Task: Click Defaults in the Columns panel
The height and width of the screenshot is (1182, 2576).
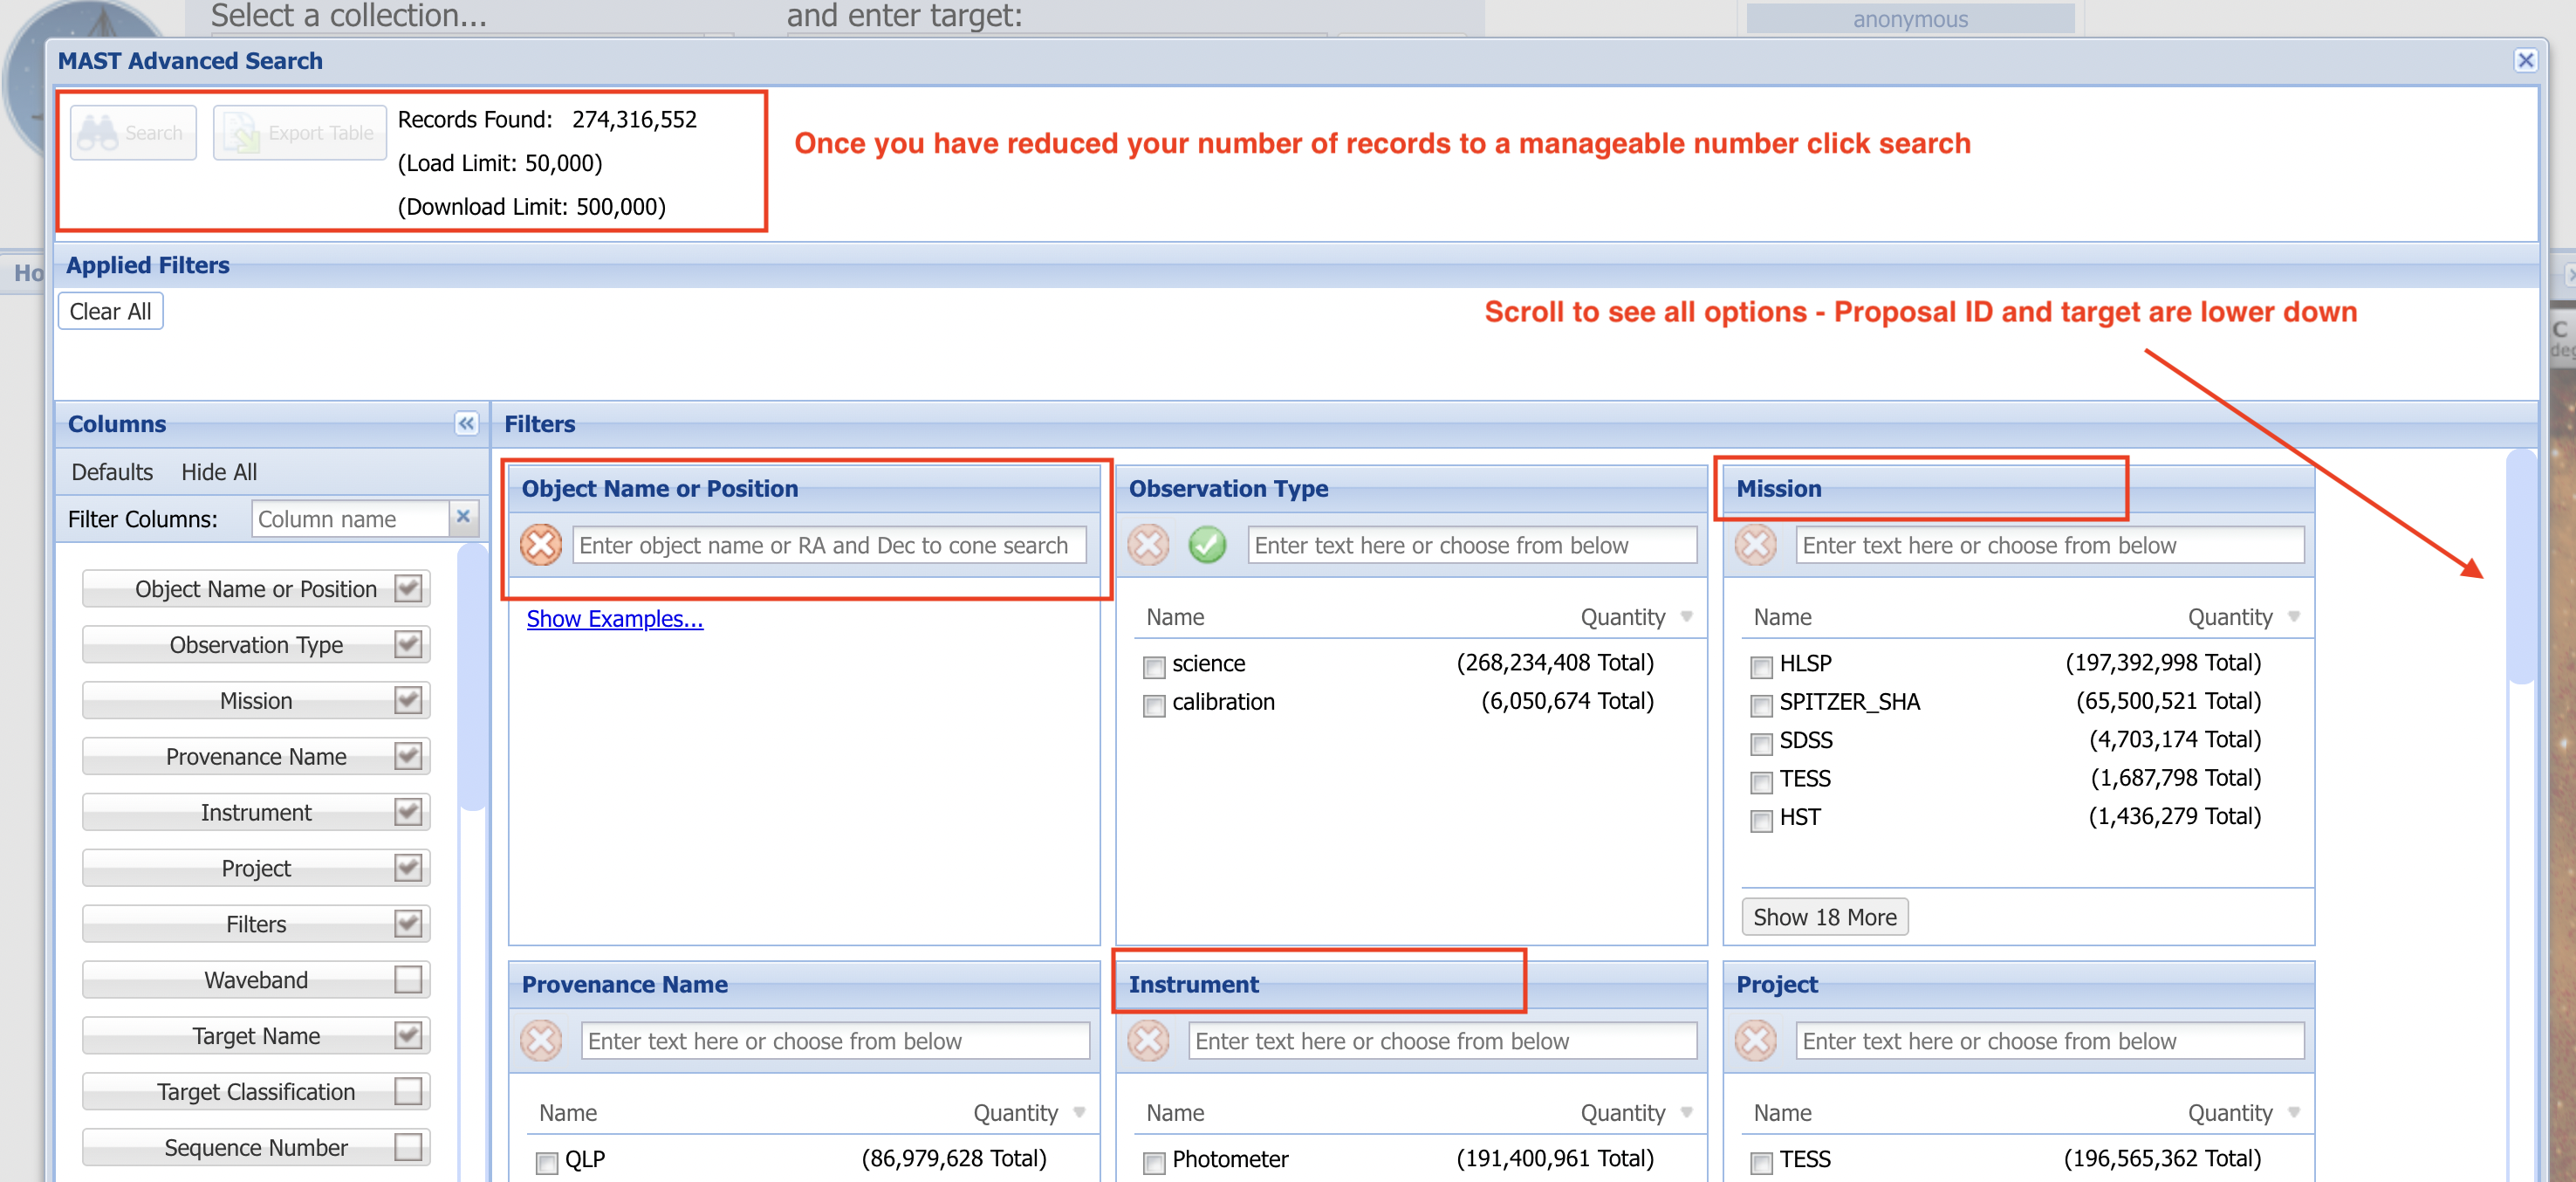Action: 112,472
